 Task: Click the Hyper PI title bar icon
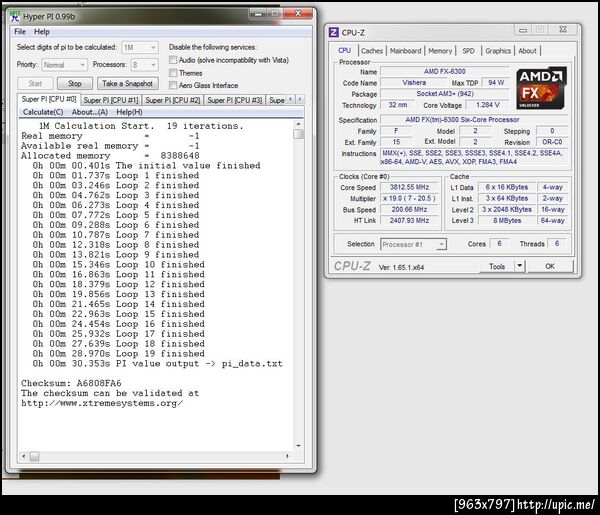tap(15, 17)
